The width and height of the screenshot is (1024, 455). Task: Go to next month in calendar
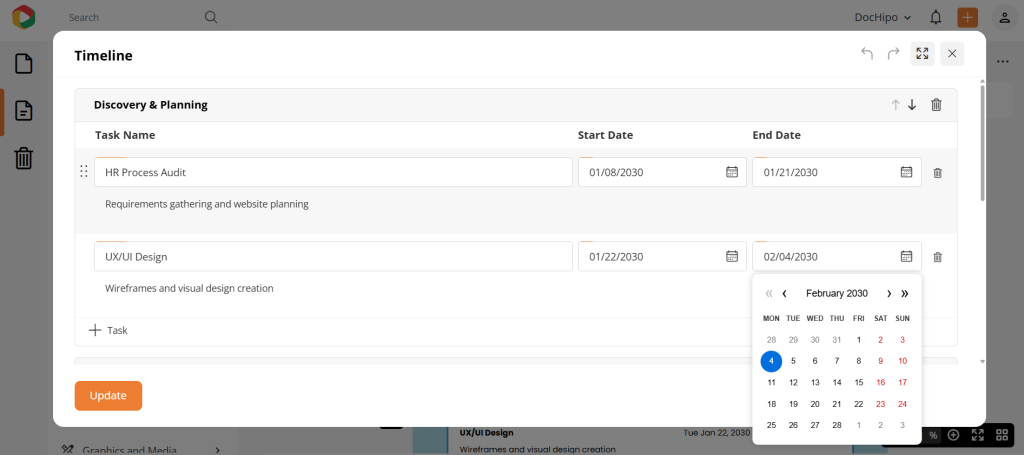889,294
